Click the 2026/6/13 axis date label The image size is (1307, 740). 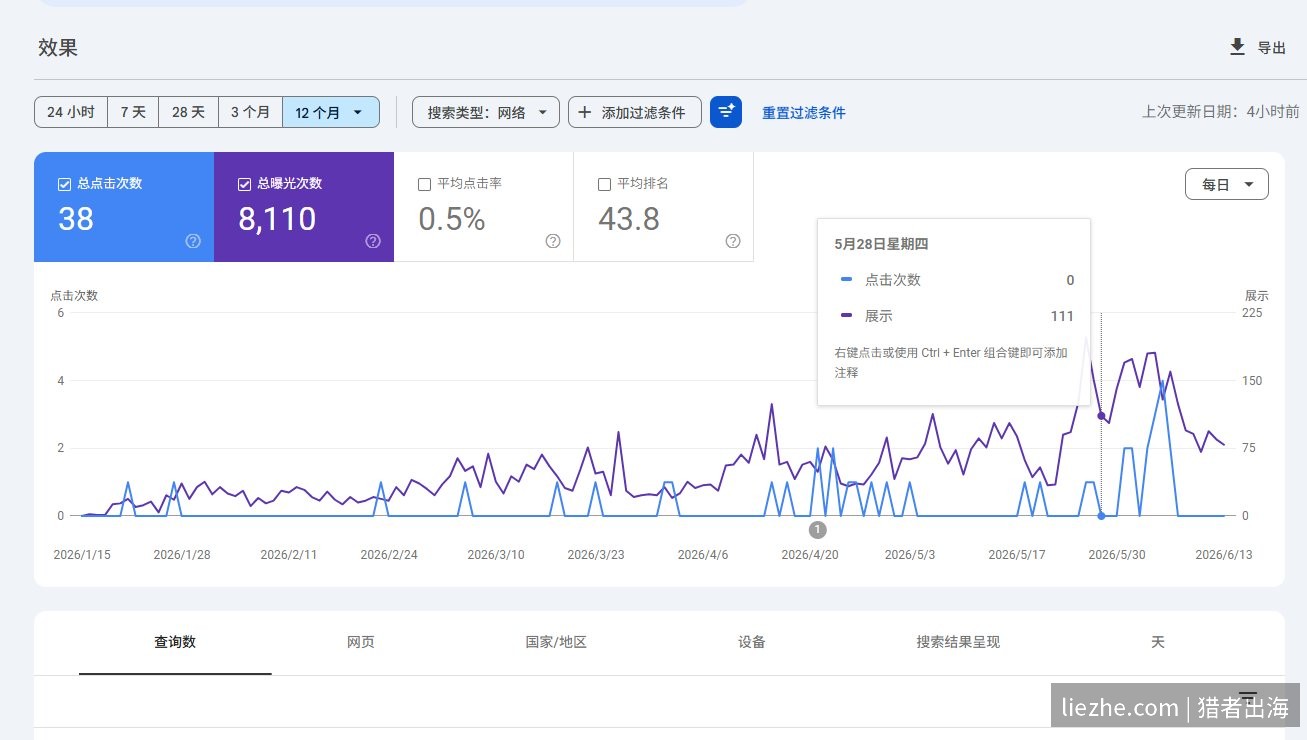click(1224, 554)
